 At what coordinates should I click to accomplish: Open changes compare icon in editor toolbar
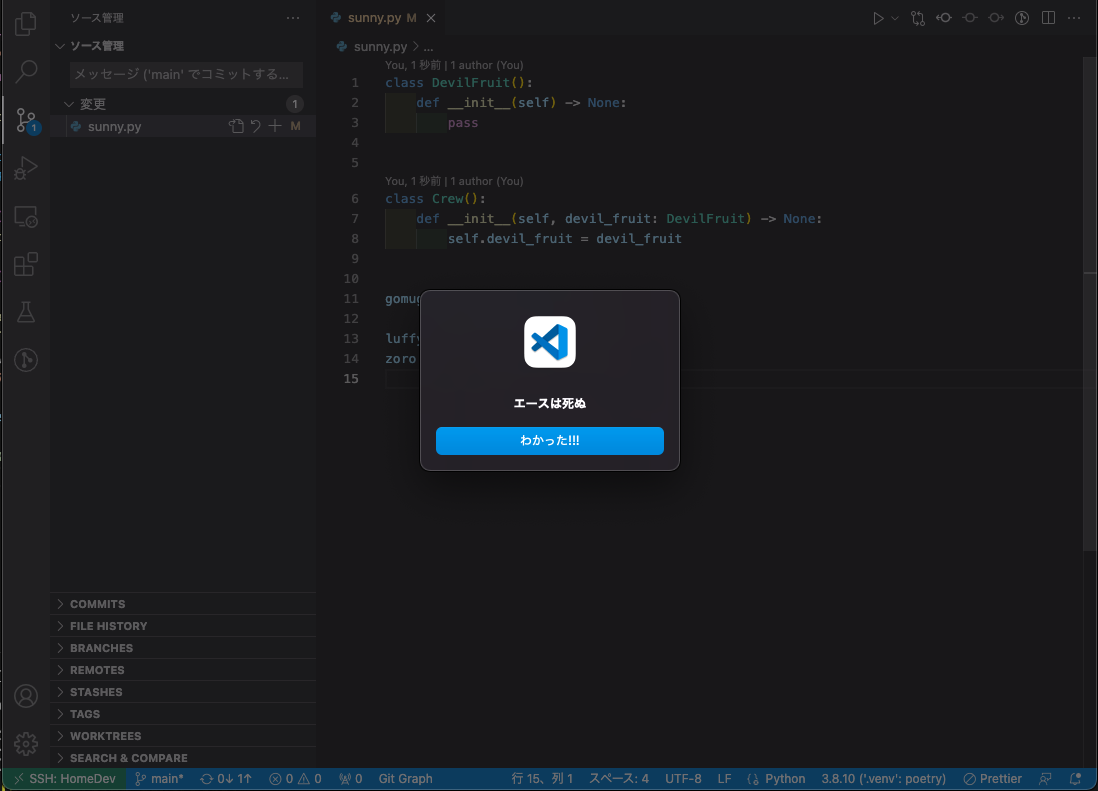pos(917,18)
